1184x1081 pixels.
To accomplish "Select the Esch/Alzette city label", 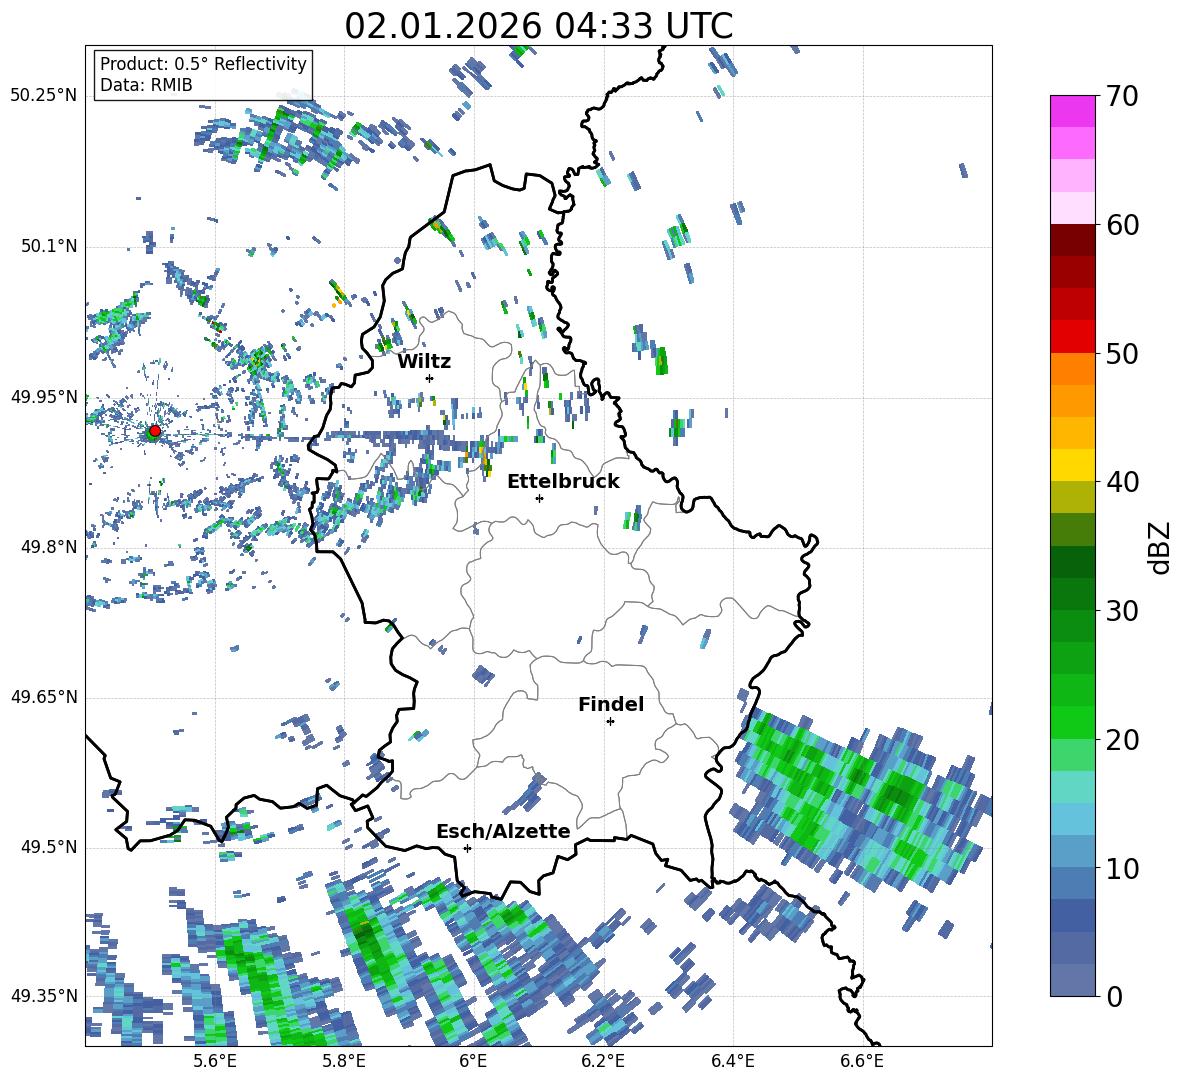I will [x=503, y=831].
